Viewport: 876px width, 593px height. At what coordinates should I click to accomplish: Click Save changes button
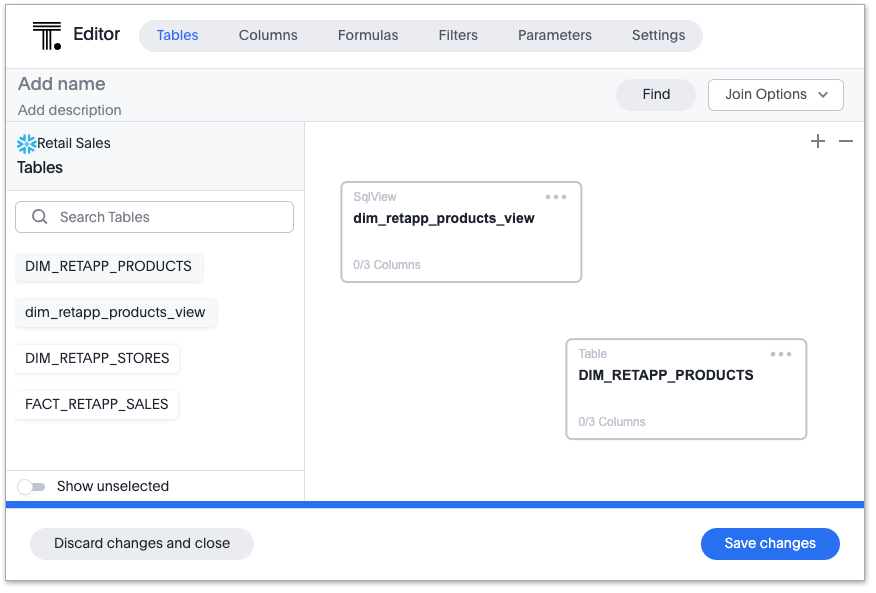[x=770, y=544]
